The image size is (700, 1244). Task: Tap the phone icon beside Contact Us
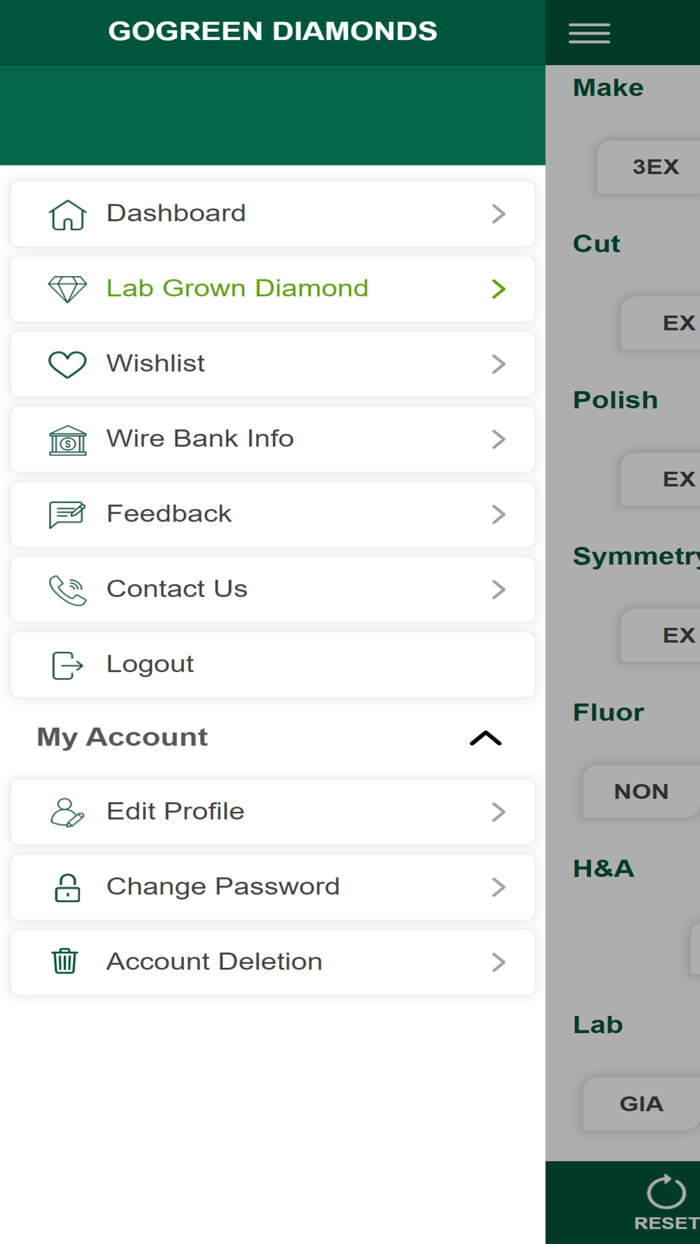pos(66,588)
